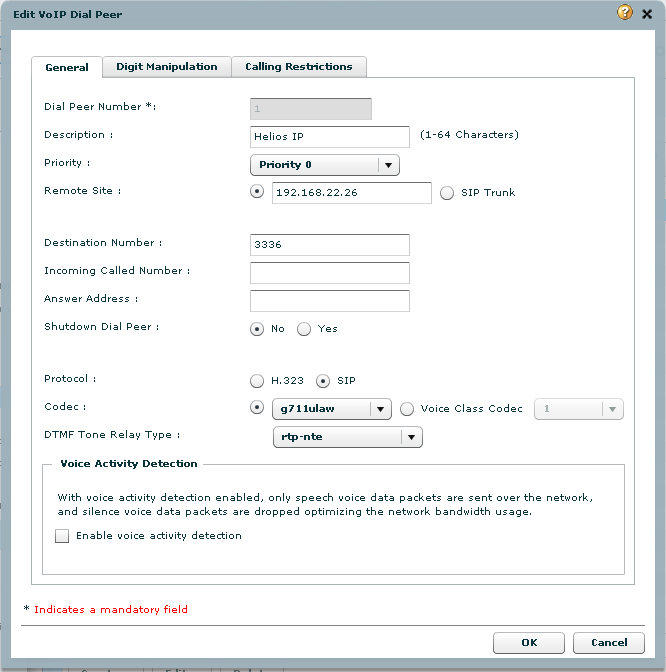Screen dimensions: 666x672
Task: Enable voice activity detection checkbox
Action: (x=62, y=536)
